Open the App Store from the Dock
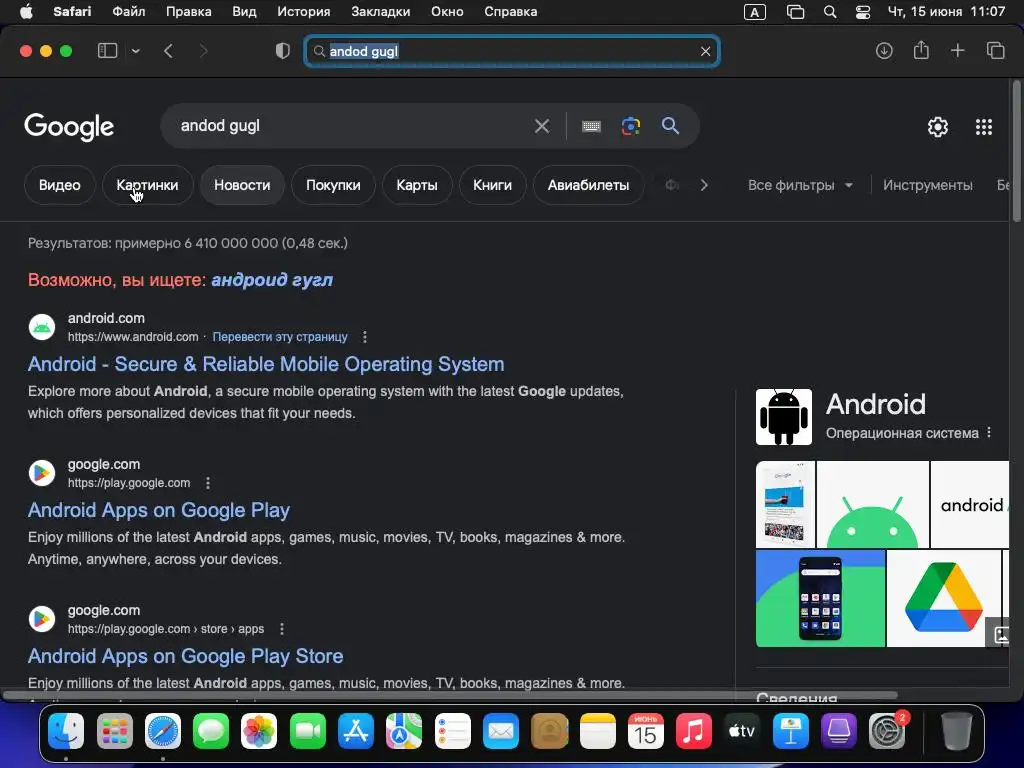Image resolution: width=1024 pixels, height=768 pixels. click(x=356, y=730)
